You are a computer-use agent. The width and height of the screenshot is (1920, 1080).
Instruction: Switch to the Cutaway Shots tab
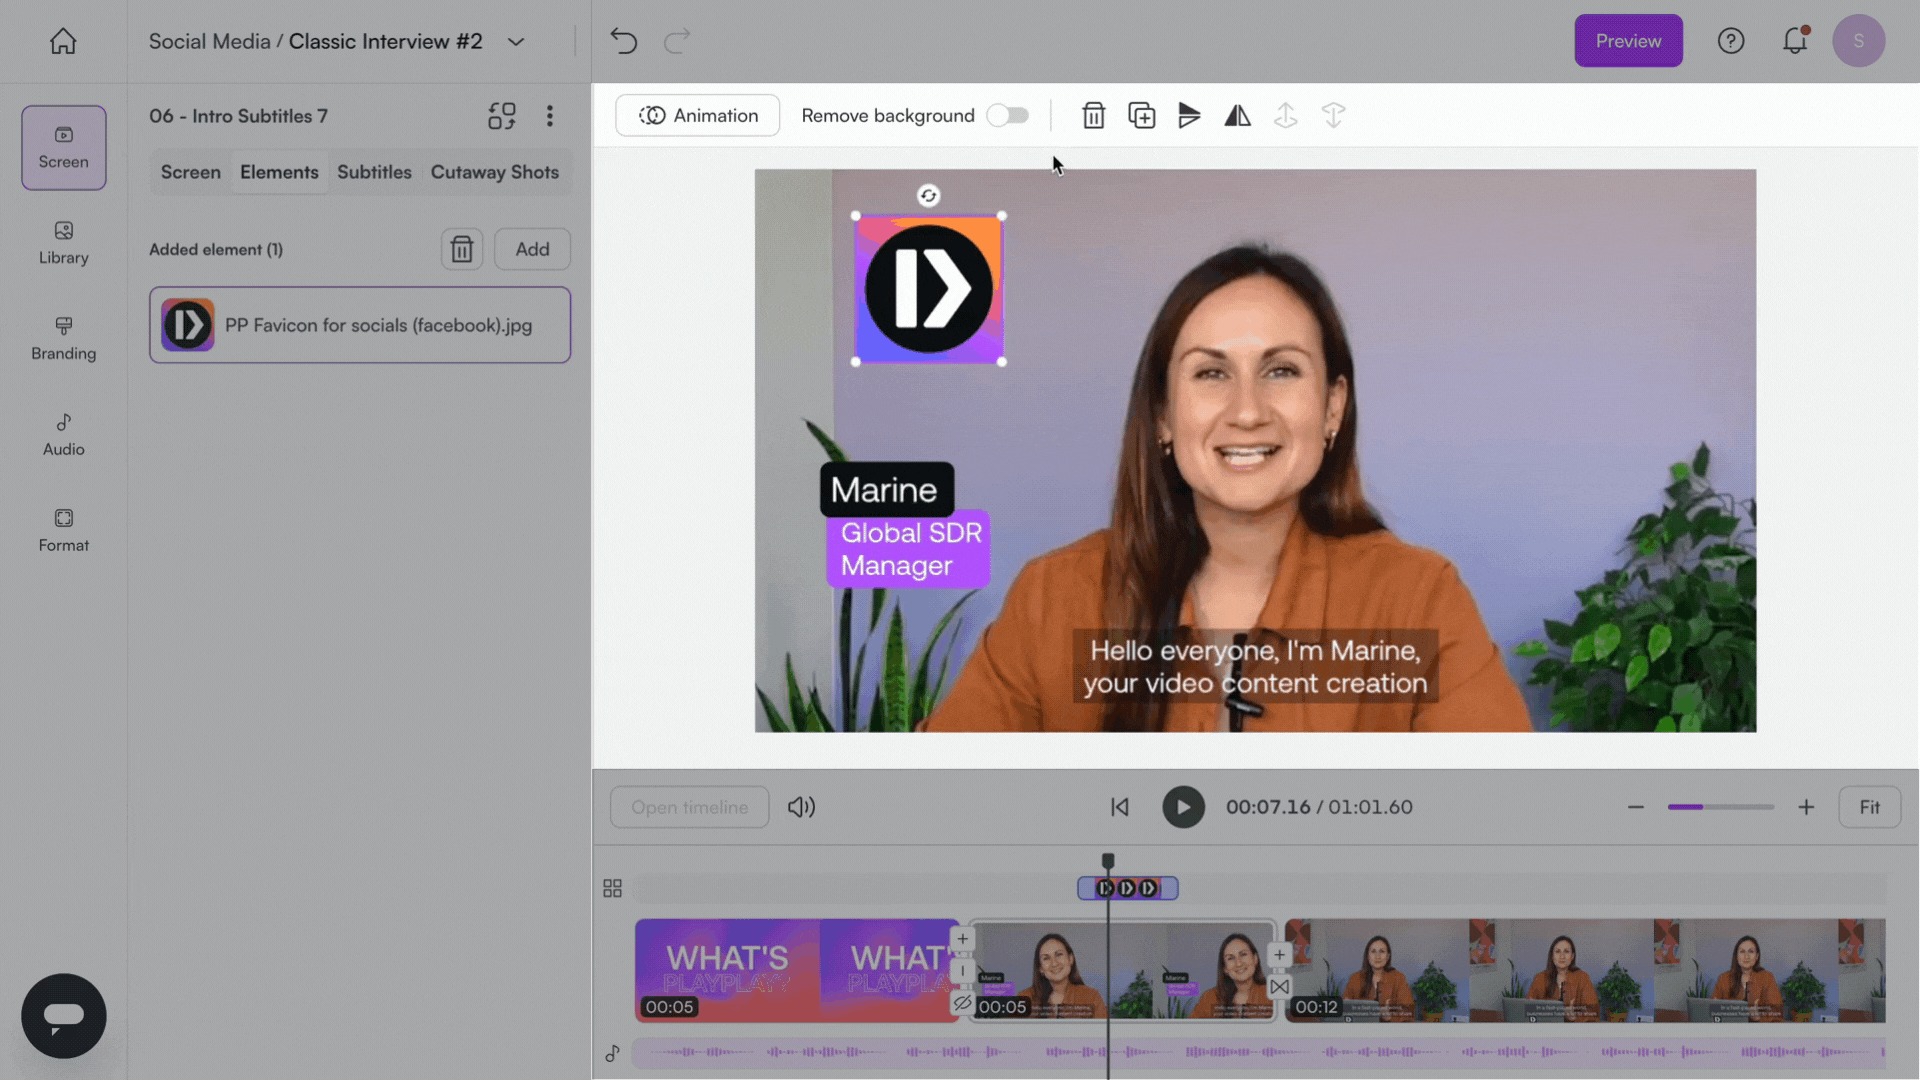coord(494,172)
